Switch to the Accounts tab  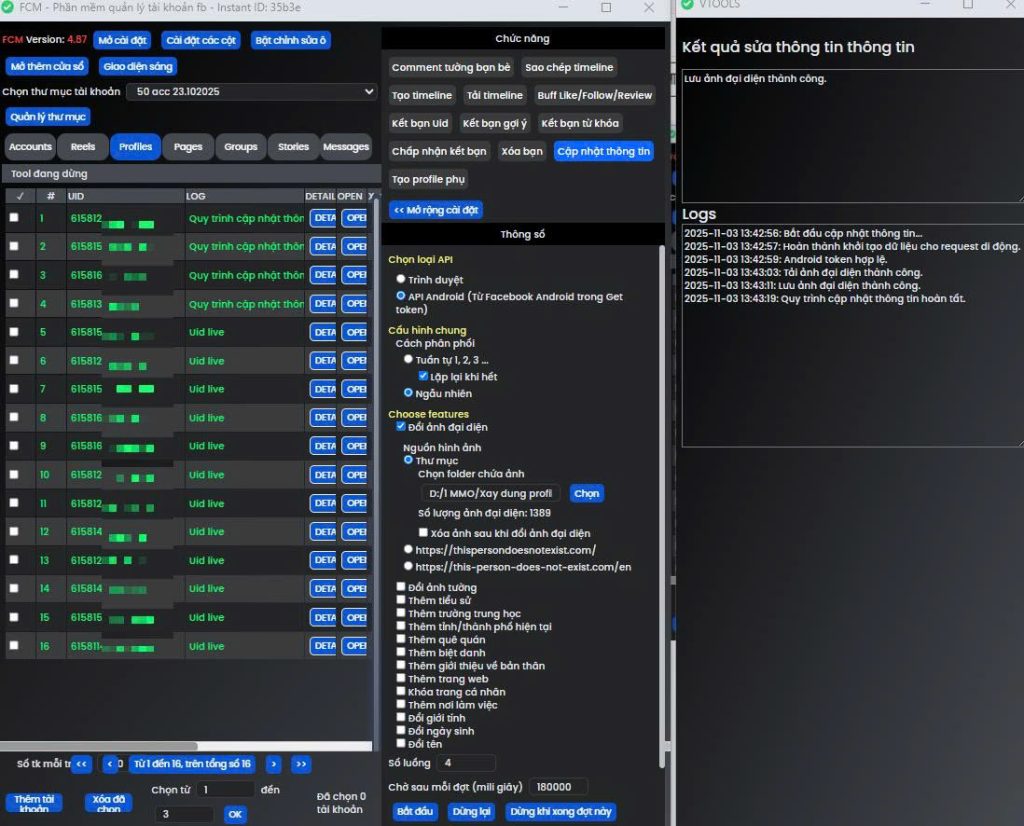pos(30,147)
